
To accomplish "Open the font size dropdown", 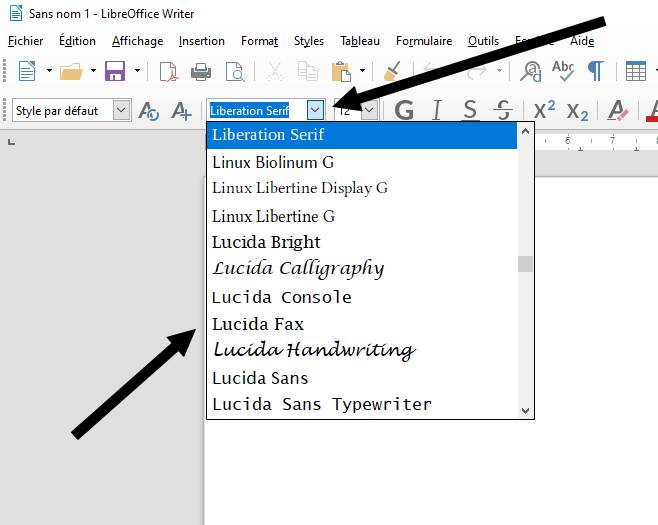I will [x=369, y=110].
